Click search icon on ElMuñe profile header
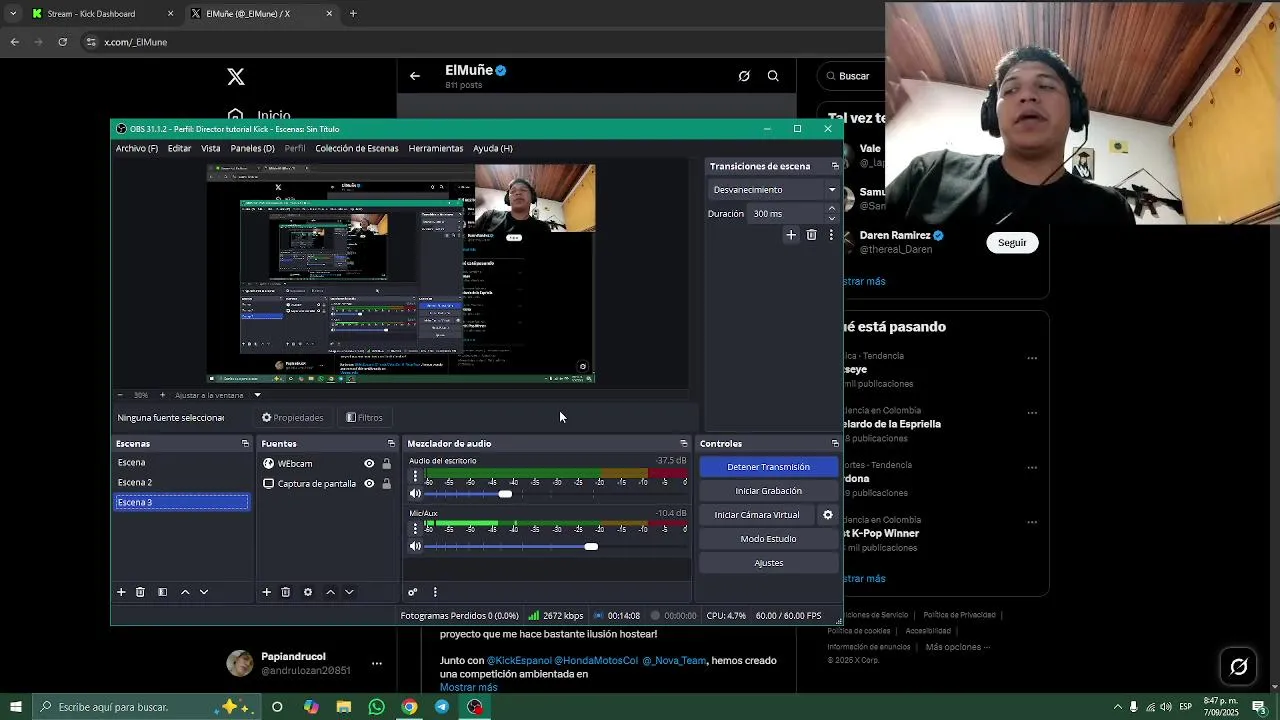Screen dimensions: 1280x720 pyautogui.click(x=773, y=76)
